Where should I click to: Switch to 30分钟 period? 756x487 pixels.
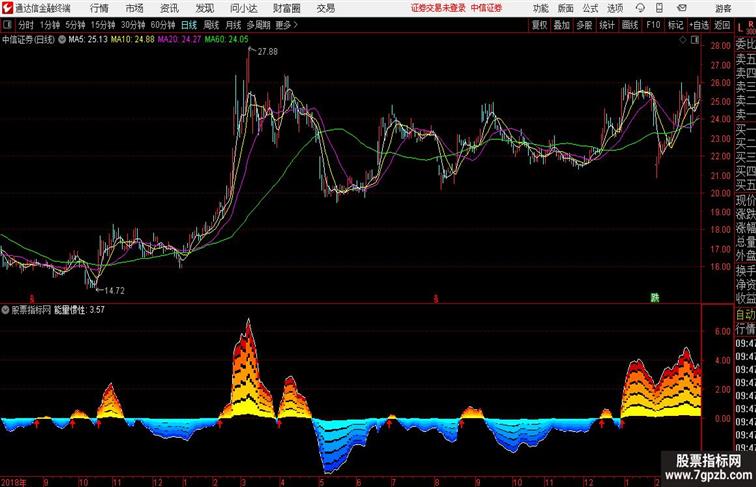133,25
